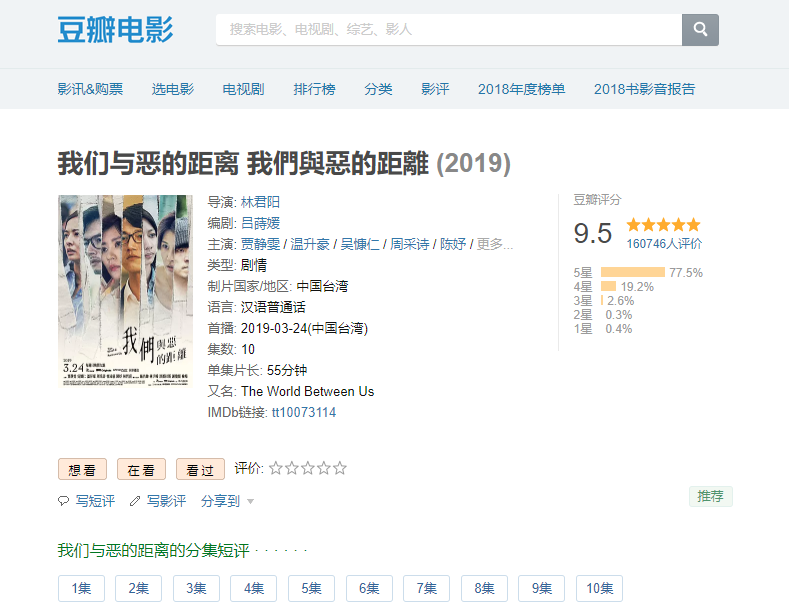Click the speech bubble icon beside 写短评

tap(63, 501)
